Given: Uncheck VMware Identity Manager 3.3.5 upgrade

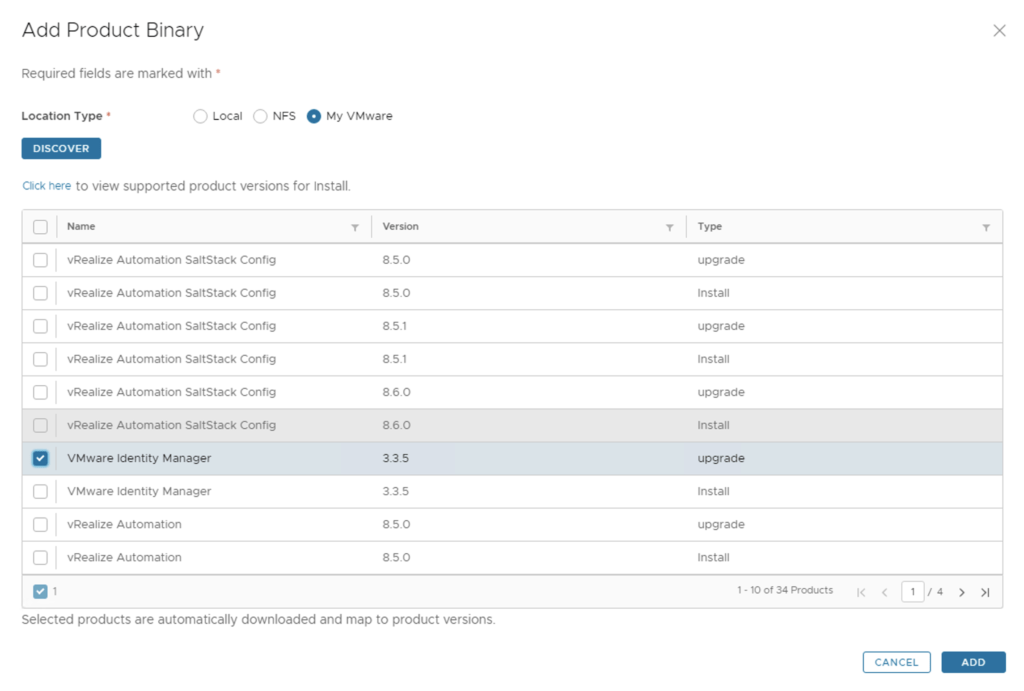Looking at the screenshot, I should tap(40, 458).
